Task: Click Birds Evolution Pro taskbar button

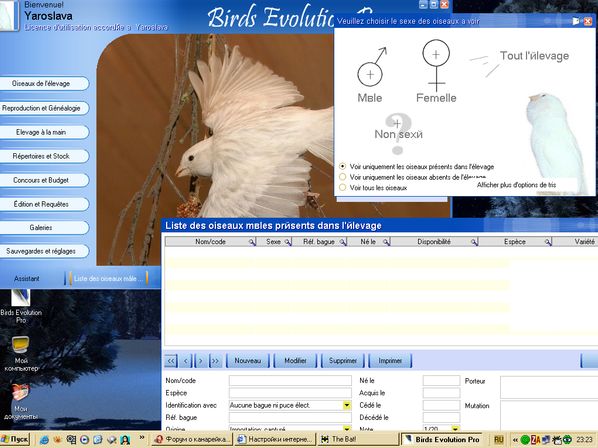Action: click(x=442, y=440)
